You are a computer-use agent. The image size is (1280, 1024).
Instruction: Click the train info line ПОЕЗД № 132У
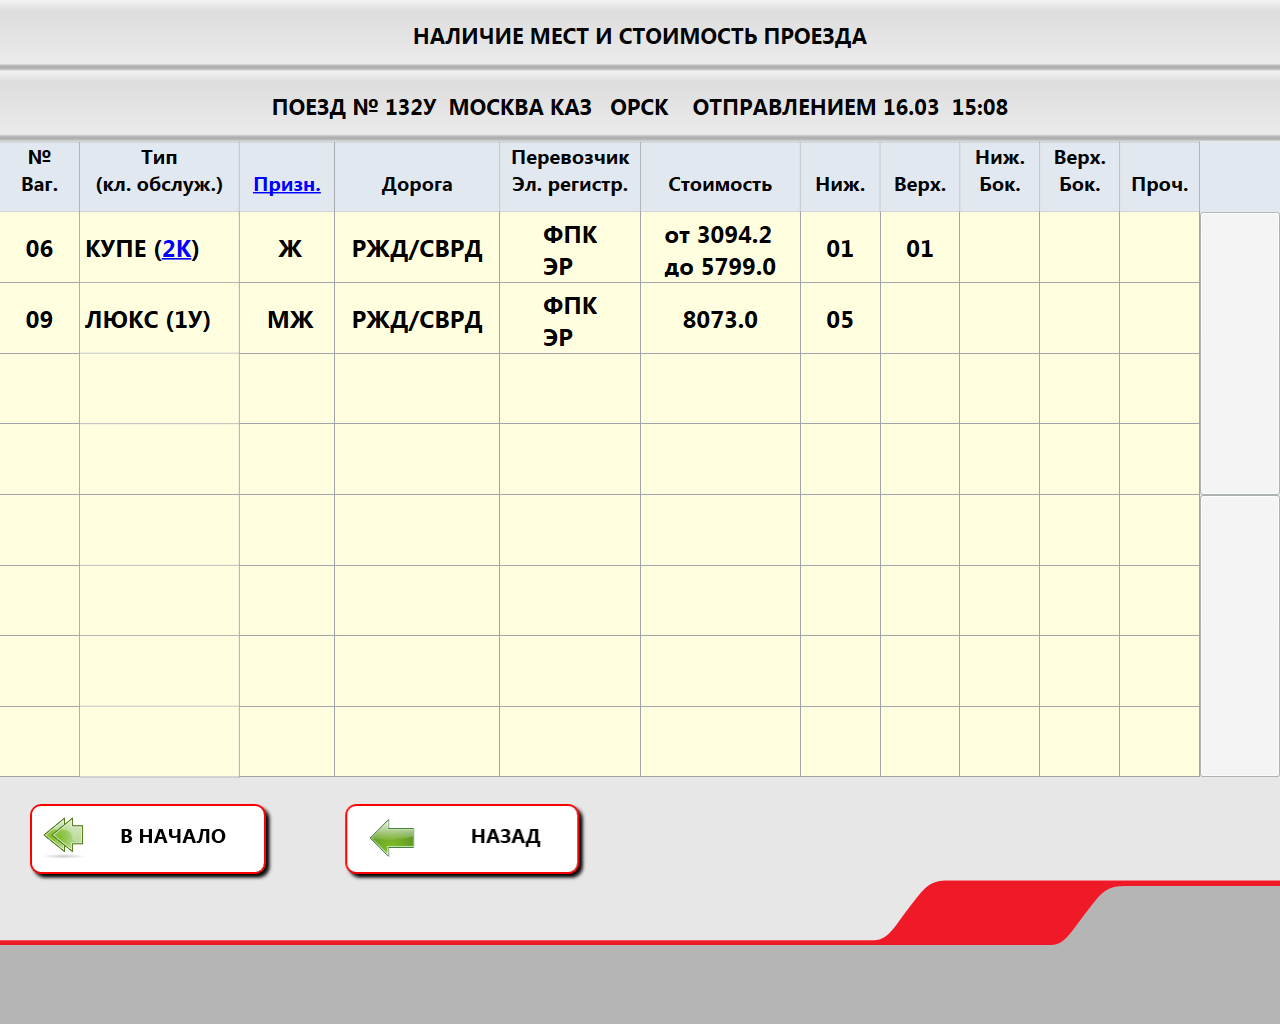pyautogui.click(x=640, y=107)
